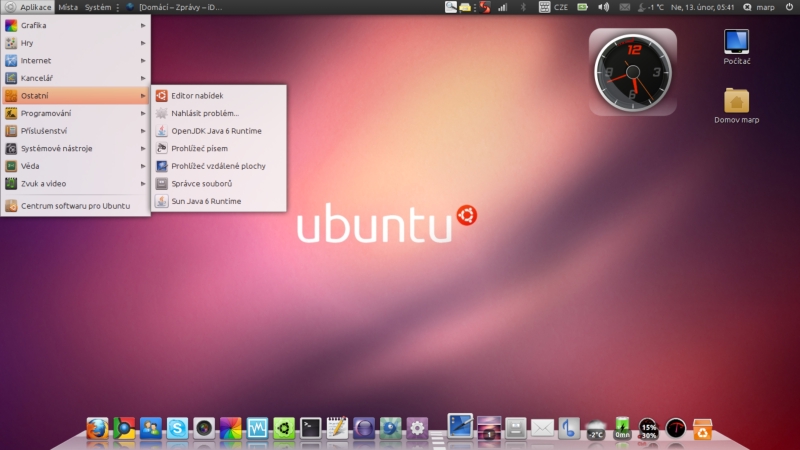Screen dimensions: 800x450
Task: Click the Bluetooth indicator in top panel
Action: pos(523,7)
